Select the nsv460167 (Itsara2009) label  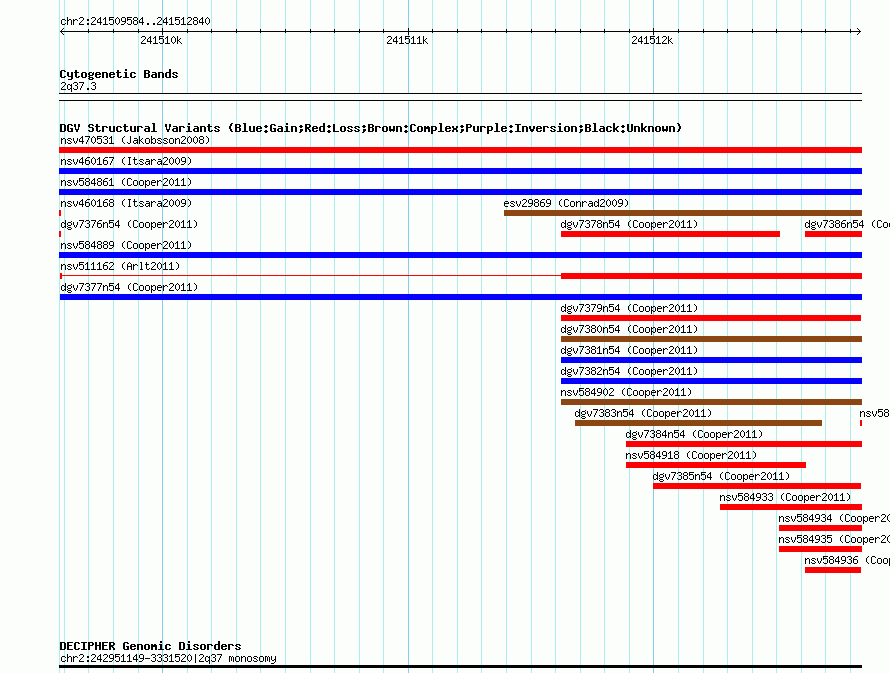click(126, 161)
